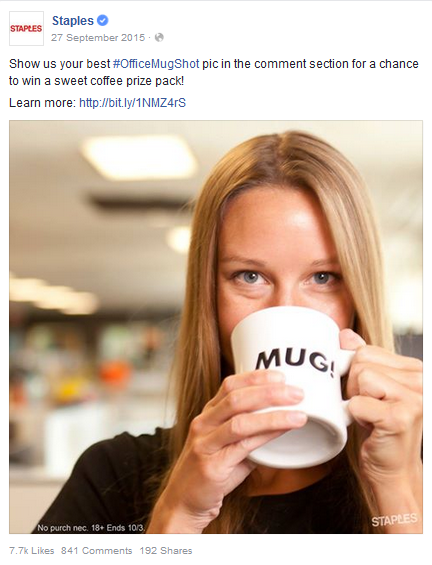Click the blurred orange object in background
This screenshot has height=565, width=432.
[115, 373]
